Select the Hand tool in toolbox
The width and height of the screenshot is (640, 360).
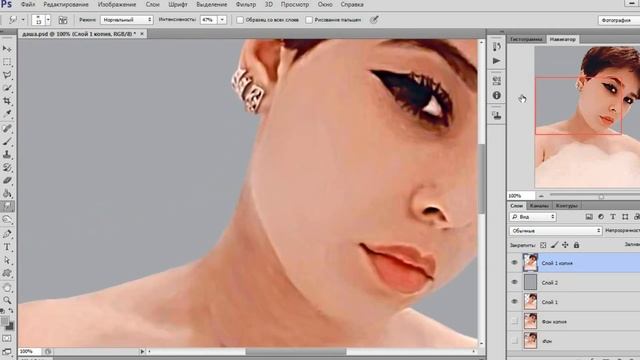coord(7,287)
